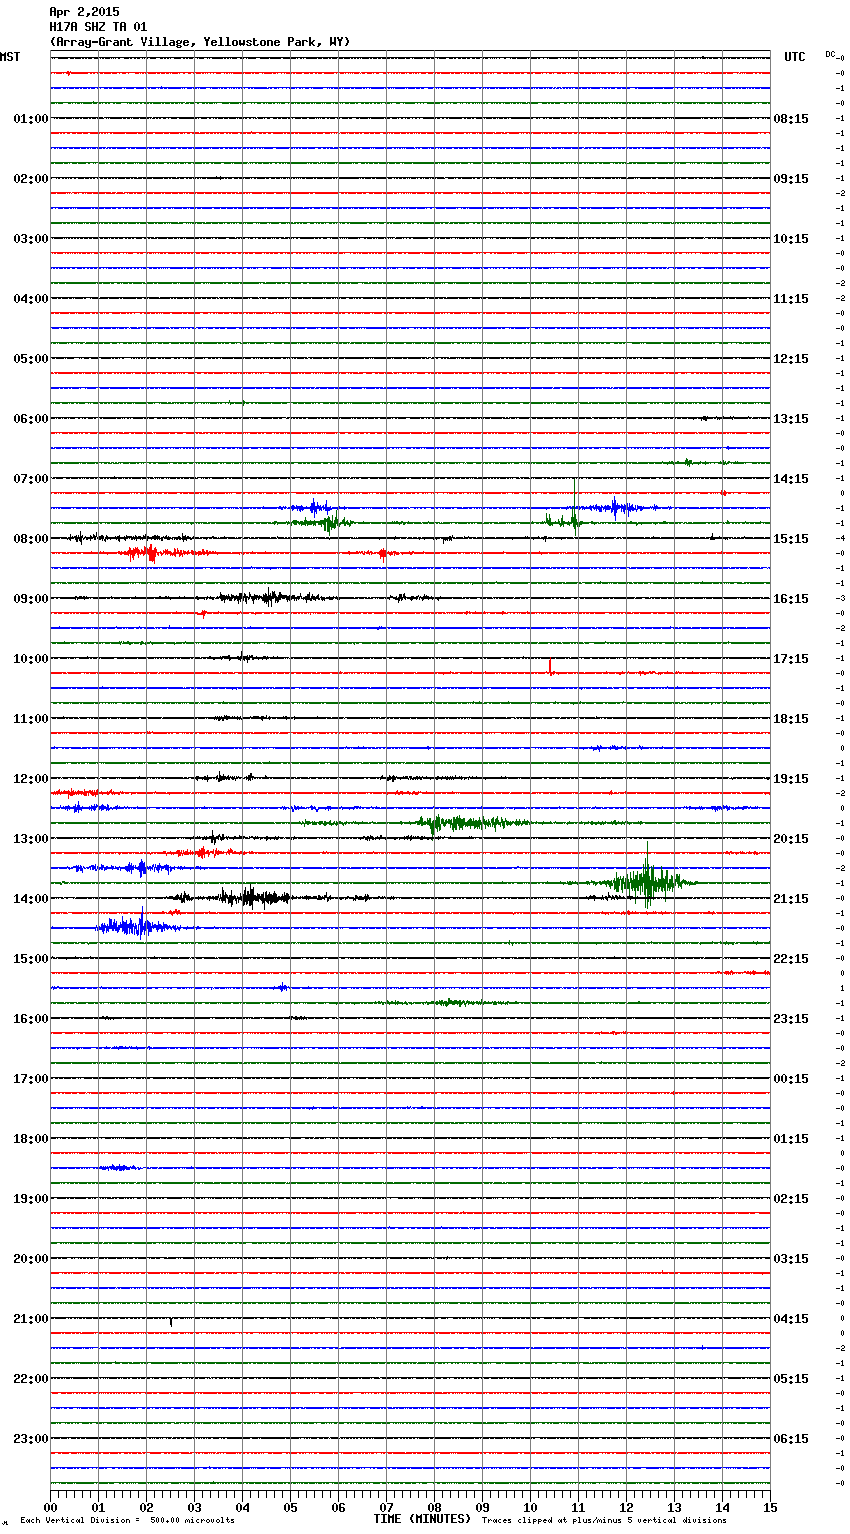Click the UTC time label "23:15"
850x1534 pixels.
791,1019
